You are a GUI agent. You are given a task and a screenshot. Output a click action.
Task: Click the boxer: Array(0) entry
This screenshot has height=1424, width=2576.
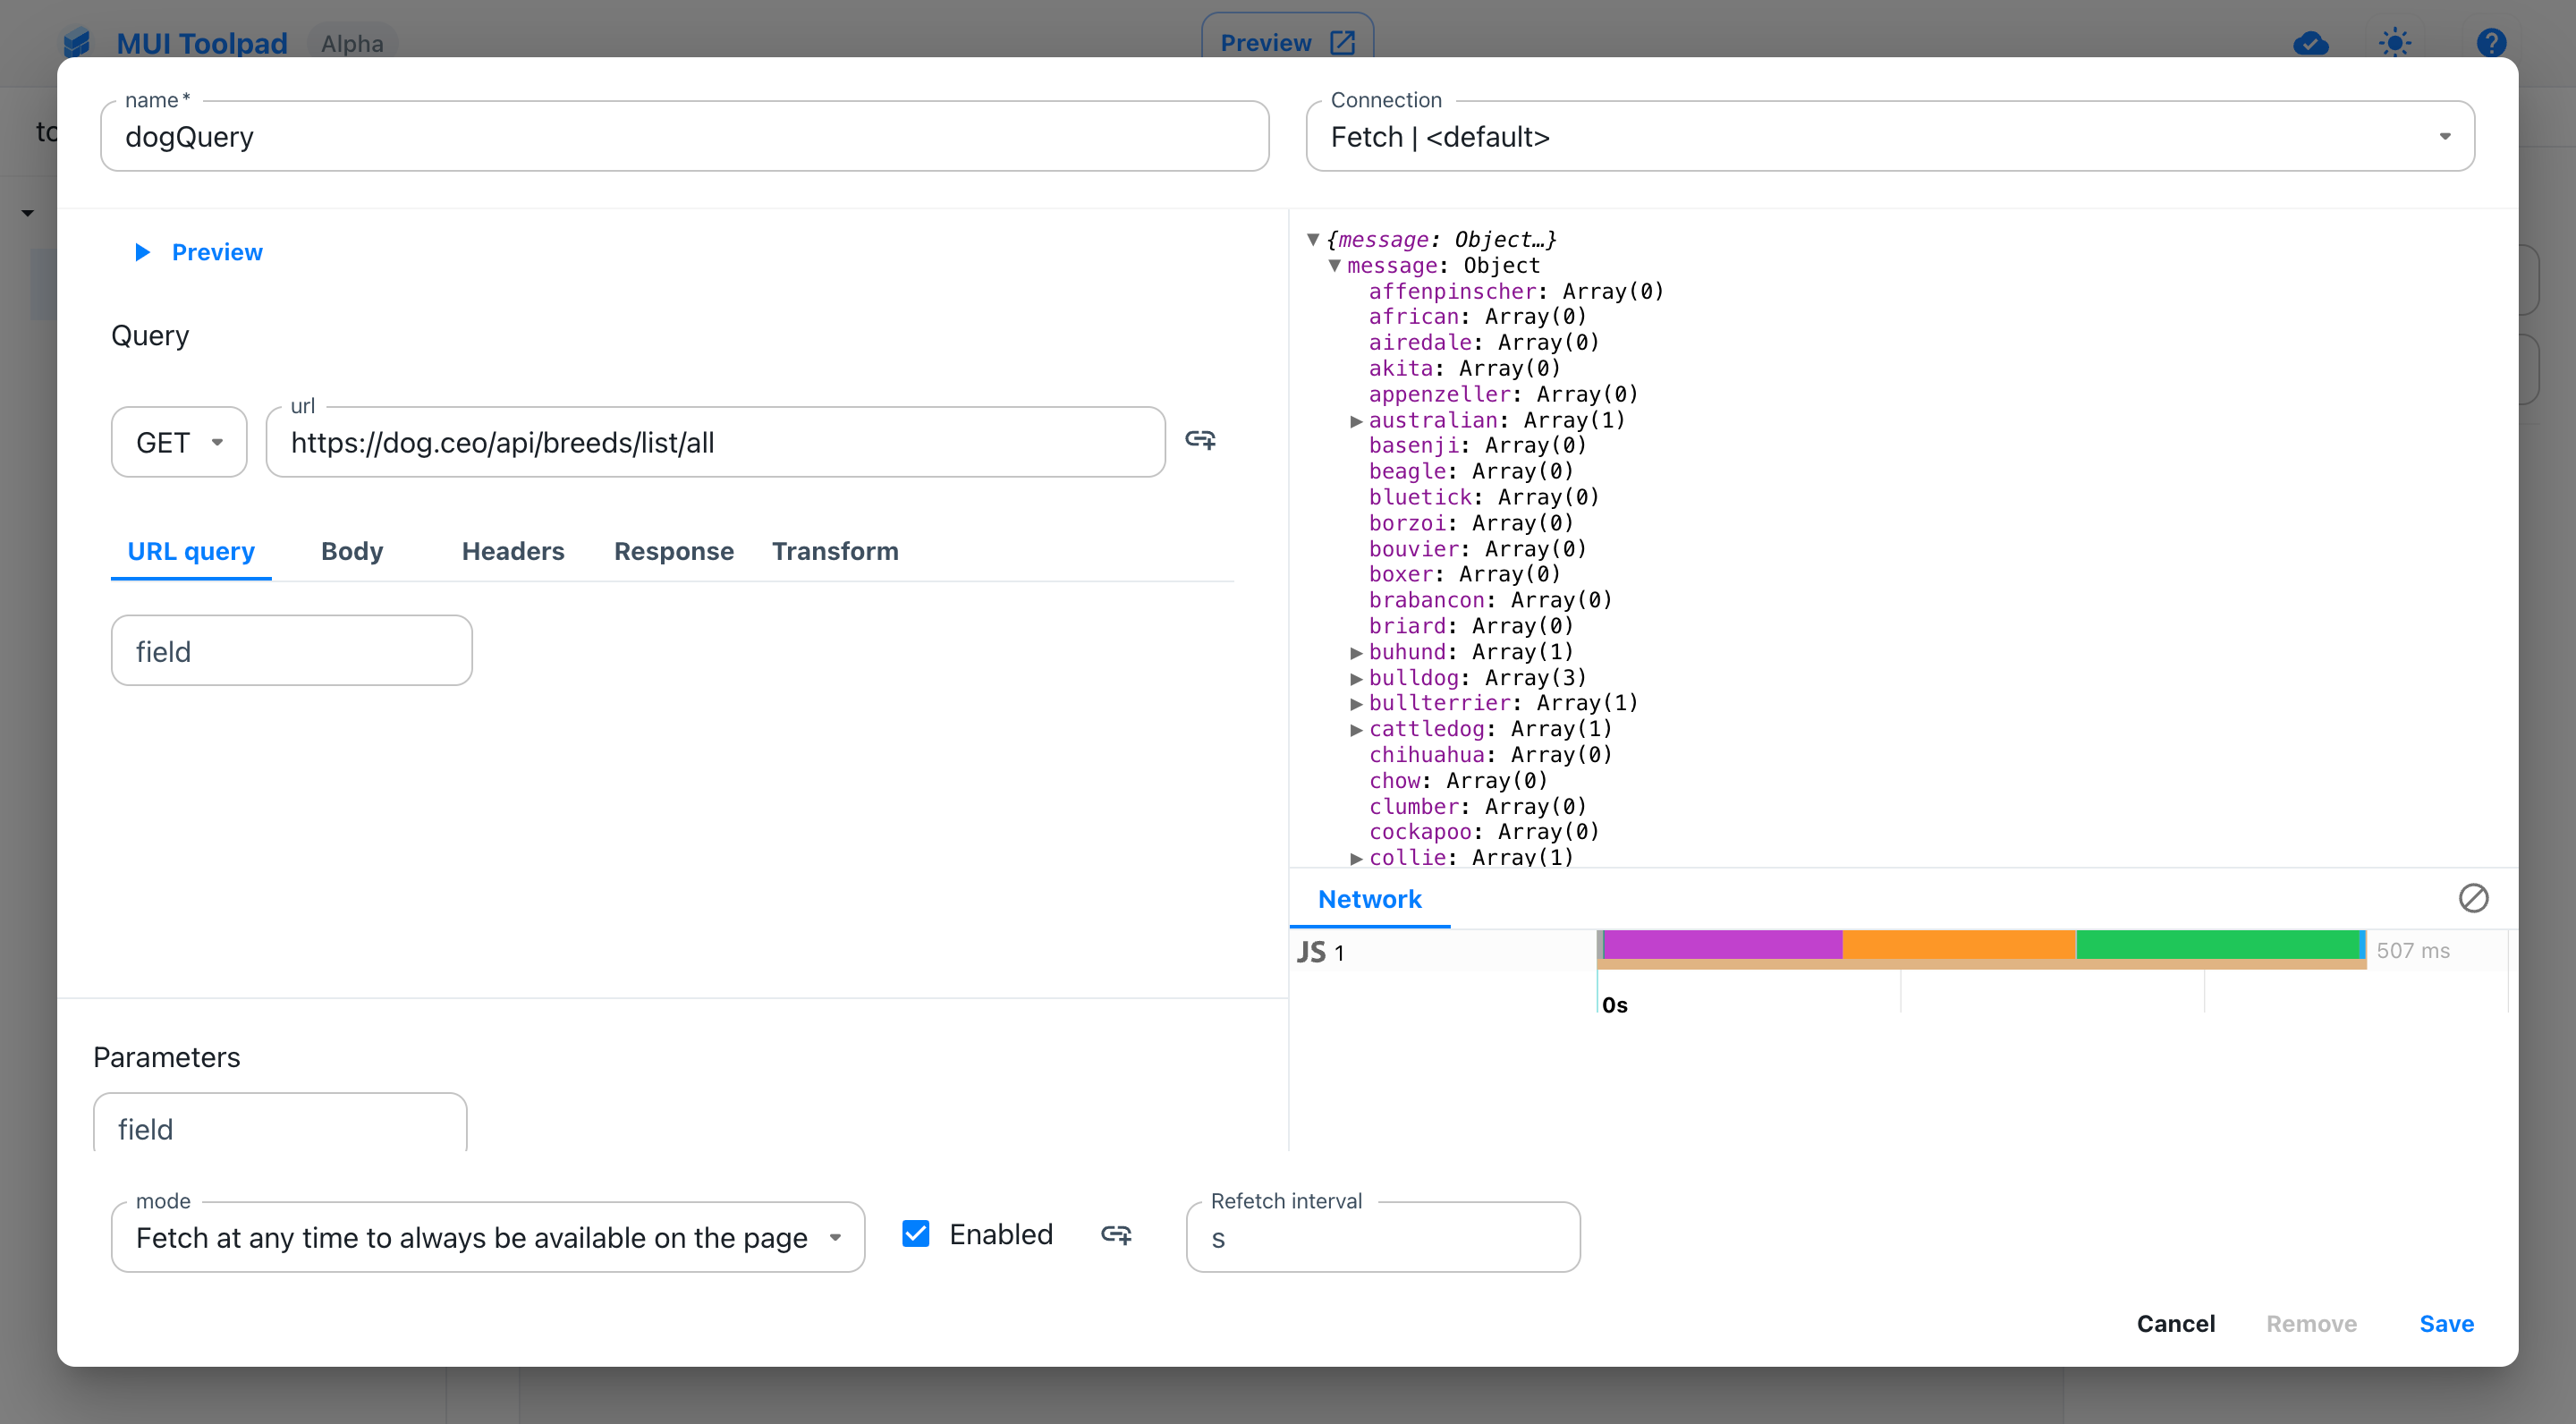tap(1464, 574)
